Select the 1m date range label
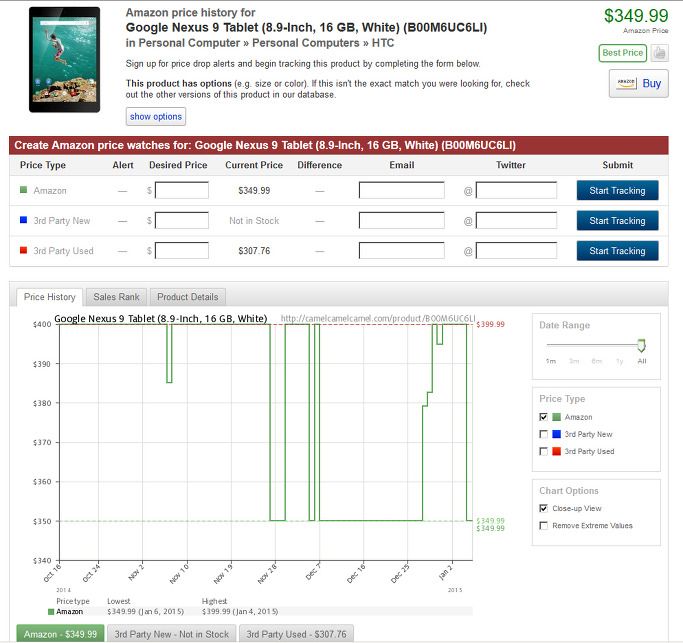683x643 pixels. (x=551, y=361)
